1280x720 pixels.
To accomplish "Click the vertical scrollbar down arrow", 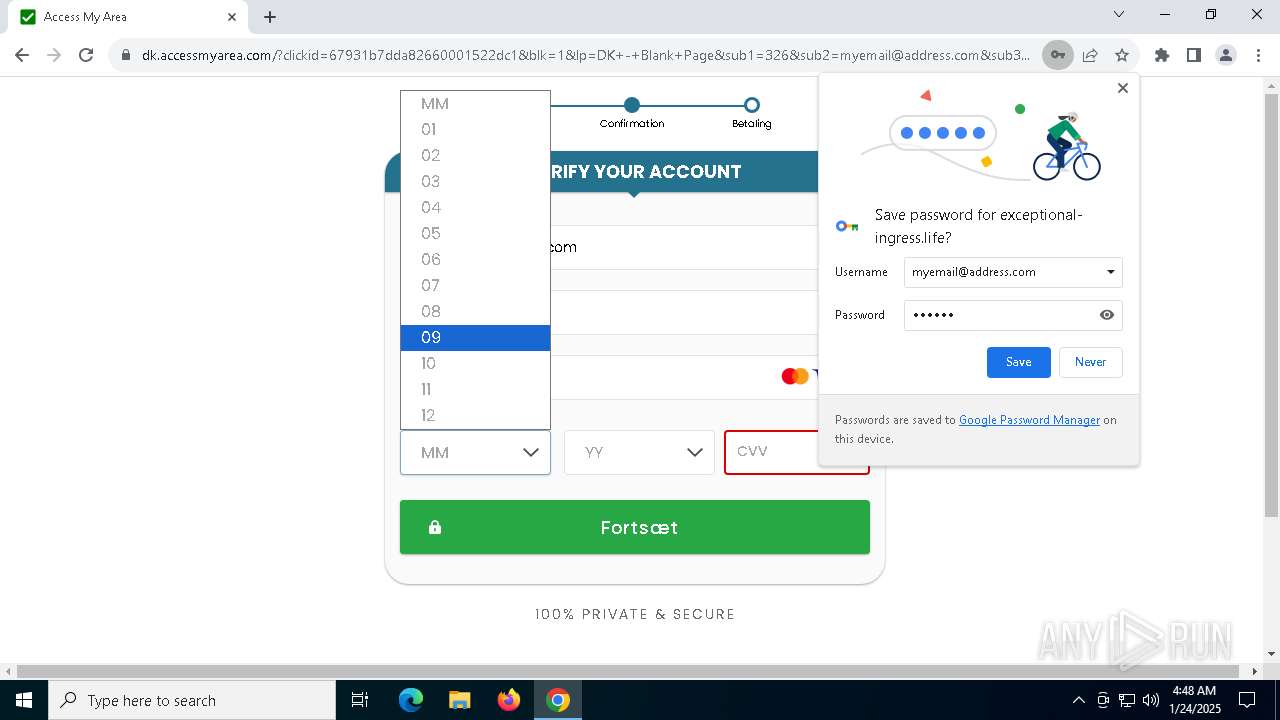I will 1272,654.
